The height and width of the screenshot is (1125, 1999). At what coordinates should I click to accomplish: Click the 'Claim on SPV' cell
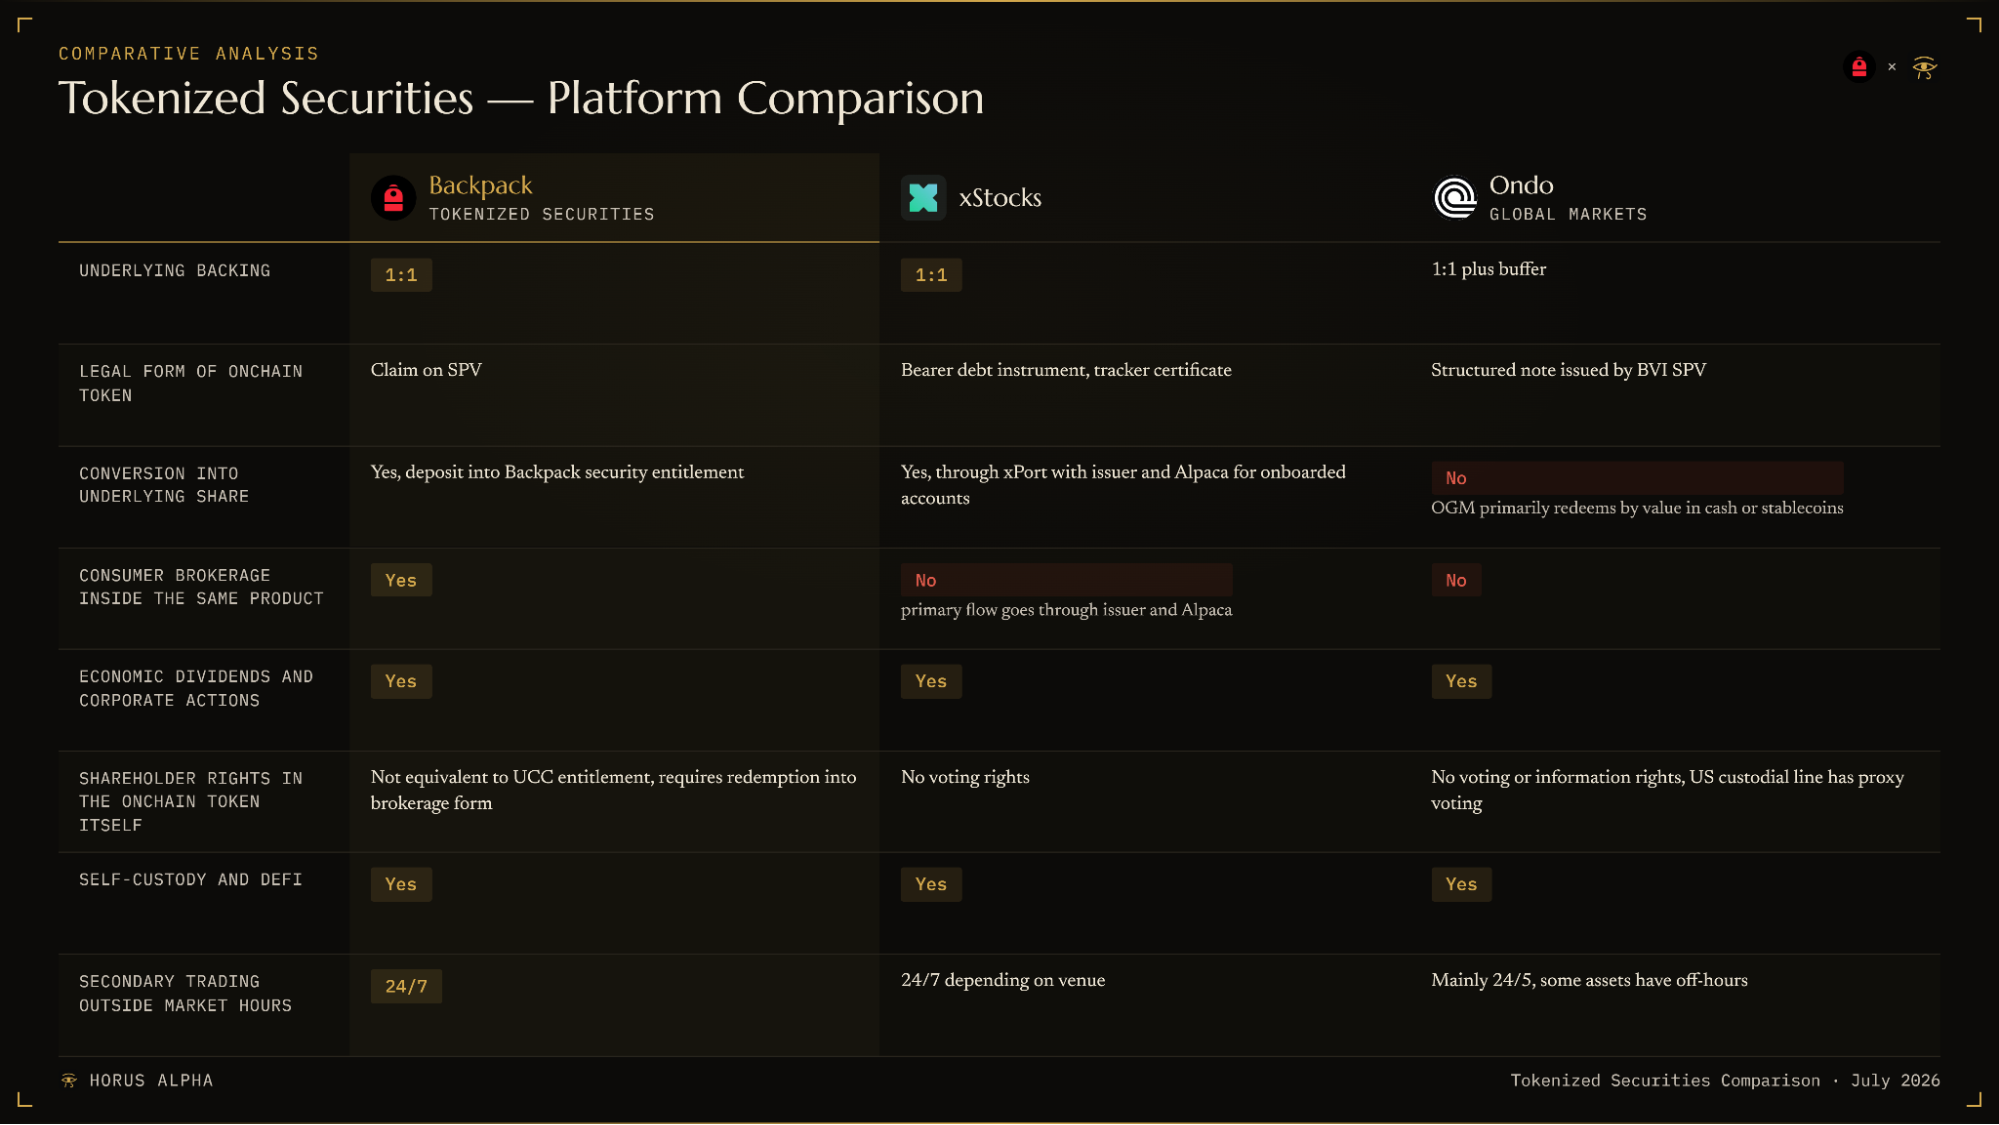click(426, 370)
